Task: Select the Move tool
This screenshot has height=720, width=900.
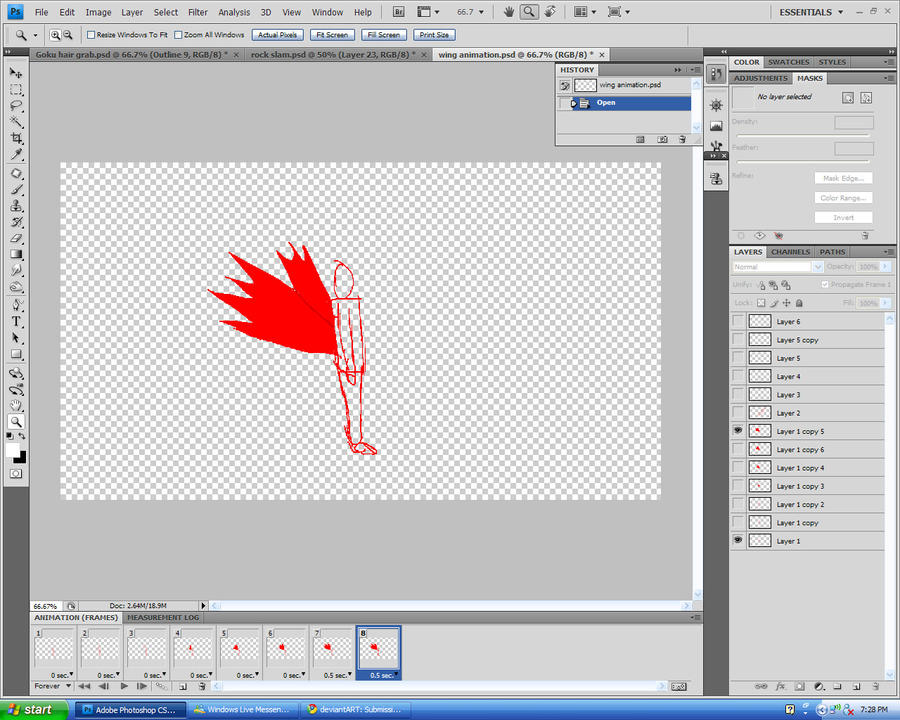Action: pos(15,72)
